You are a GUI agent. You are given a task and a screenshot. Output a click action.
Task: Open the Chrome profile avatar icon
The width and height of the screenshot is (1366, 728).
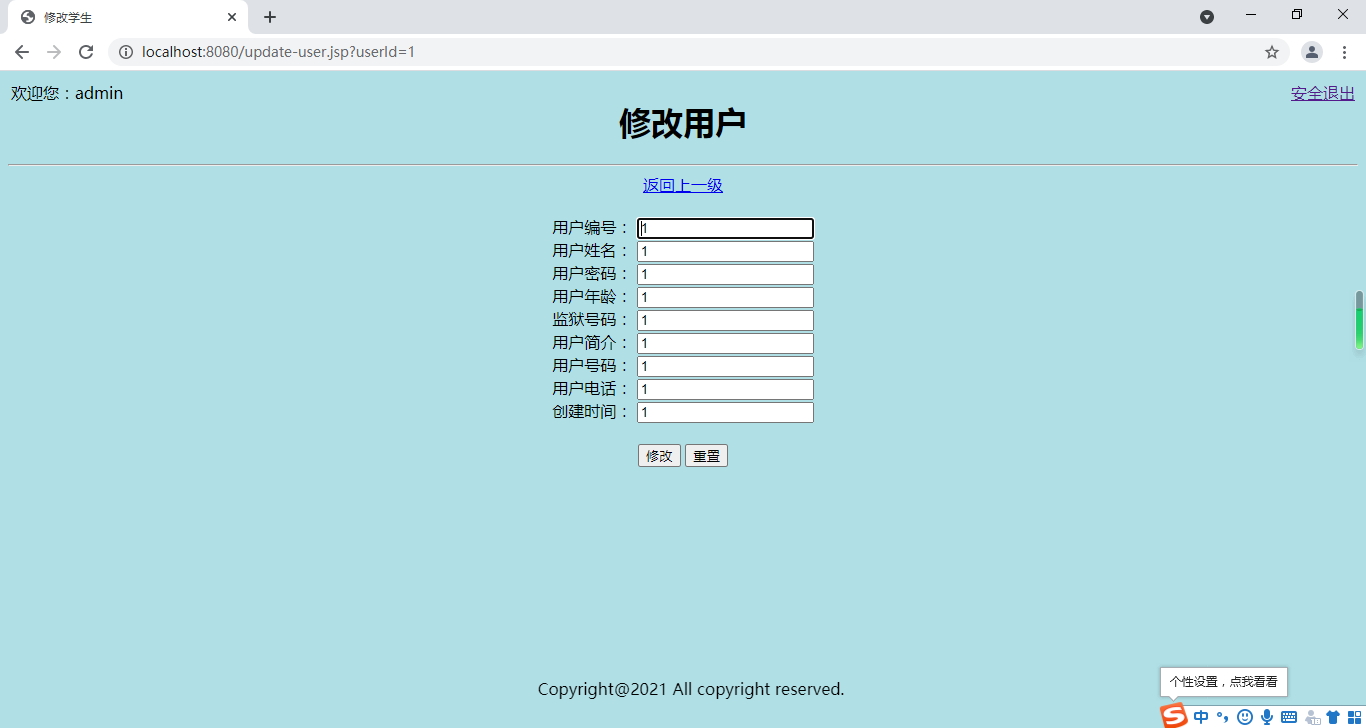1312,52
